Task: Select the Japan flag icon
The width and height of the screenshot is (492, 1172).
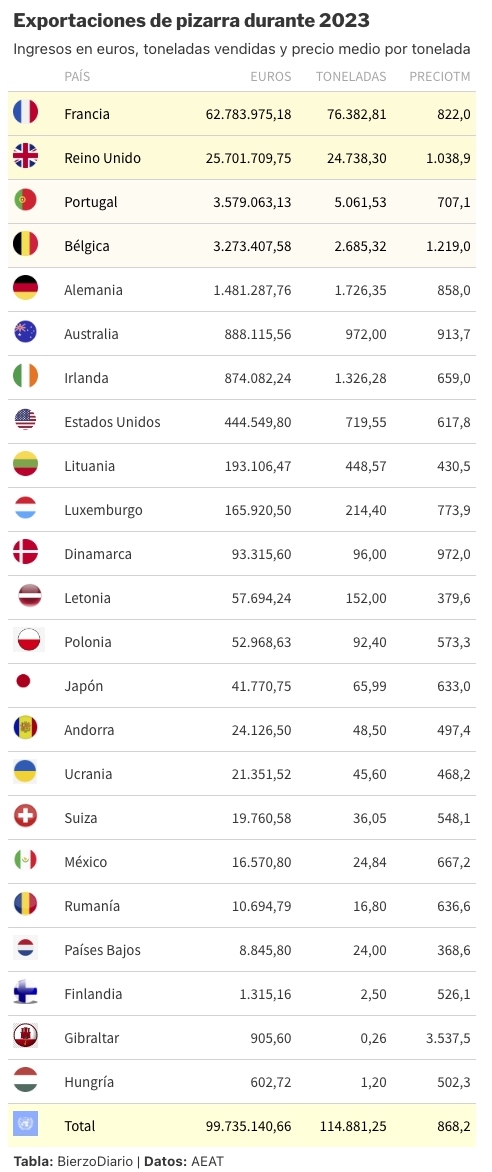Action: click(x=23, y=681)
